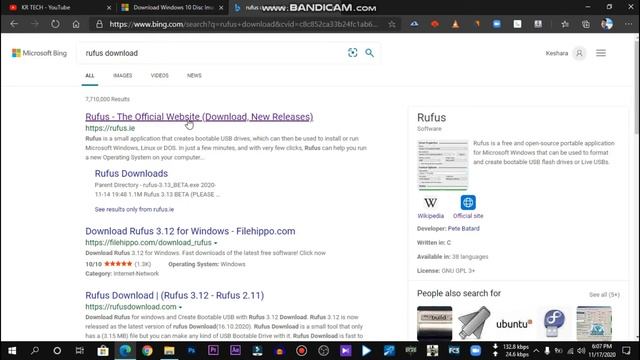Click the Keshara account avatar icon
Screen dimensions: 640x360
point(579,53)
